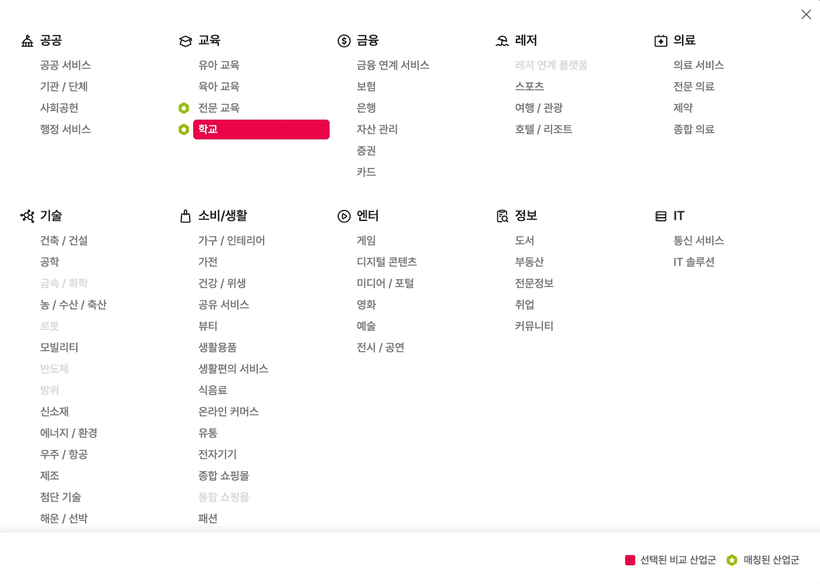Screen dimensions: 820x584
Task: Select the highlighted 학교 industry
Action: pos(261,129)
